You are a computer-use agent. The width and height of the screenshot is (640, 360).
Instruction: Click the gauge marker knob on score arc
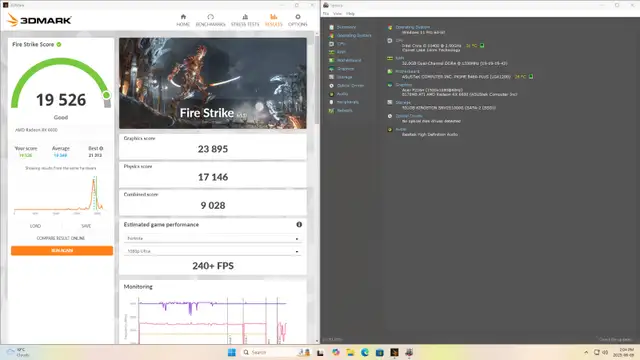coord(107,95)
